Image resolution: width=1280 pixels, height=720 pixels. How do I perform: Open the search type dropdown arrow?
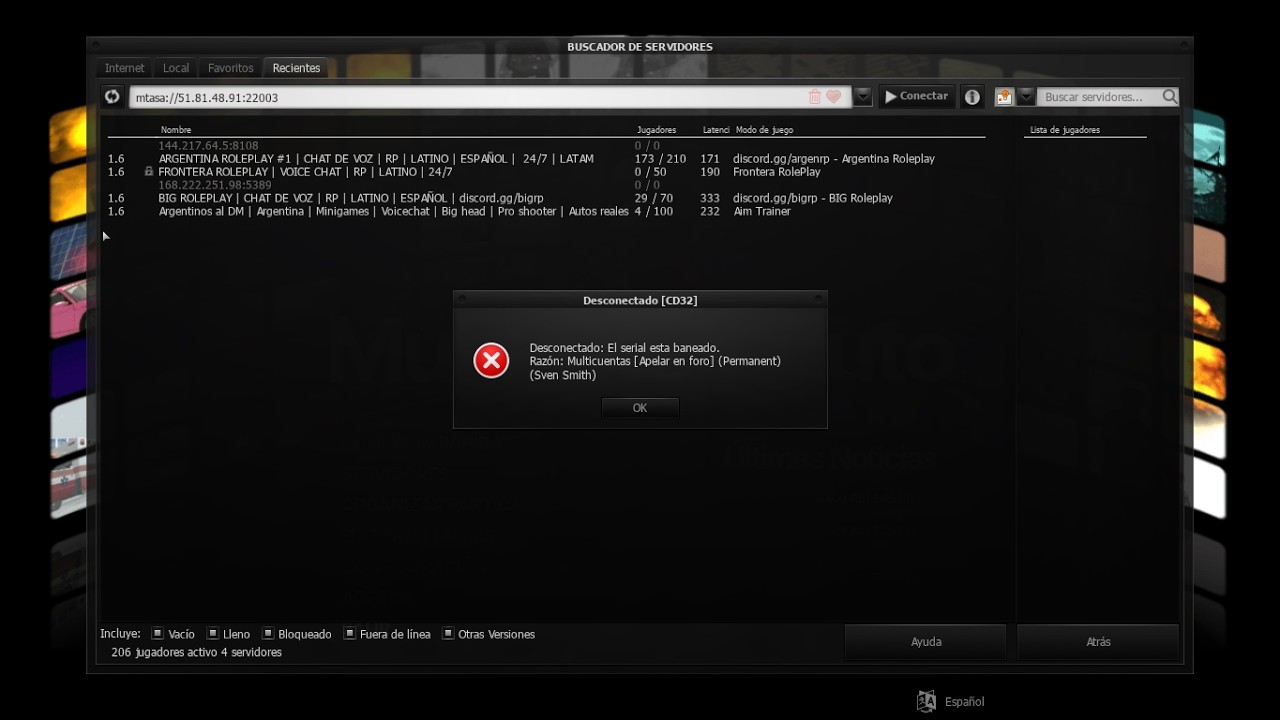pos(1026,97)
